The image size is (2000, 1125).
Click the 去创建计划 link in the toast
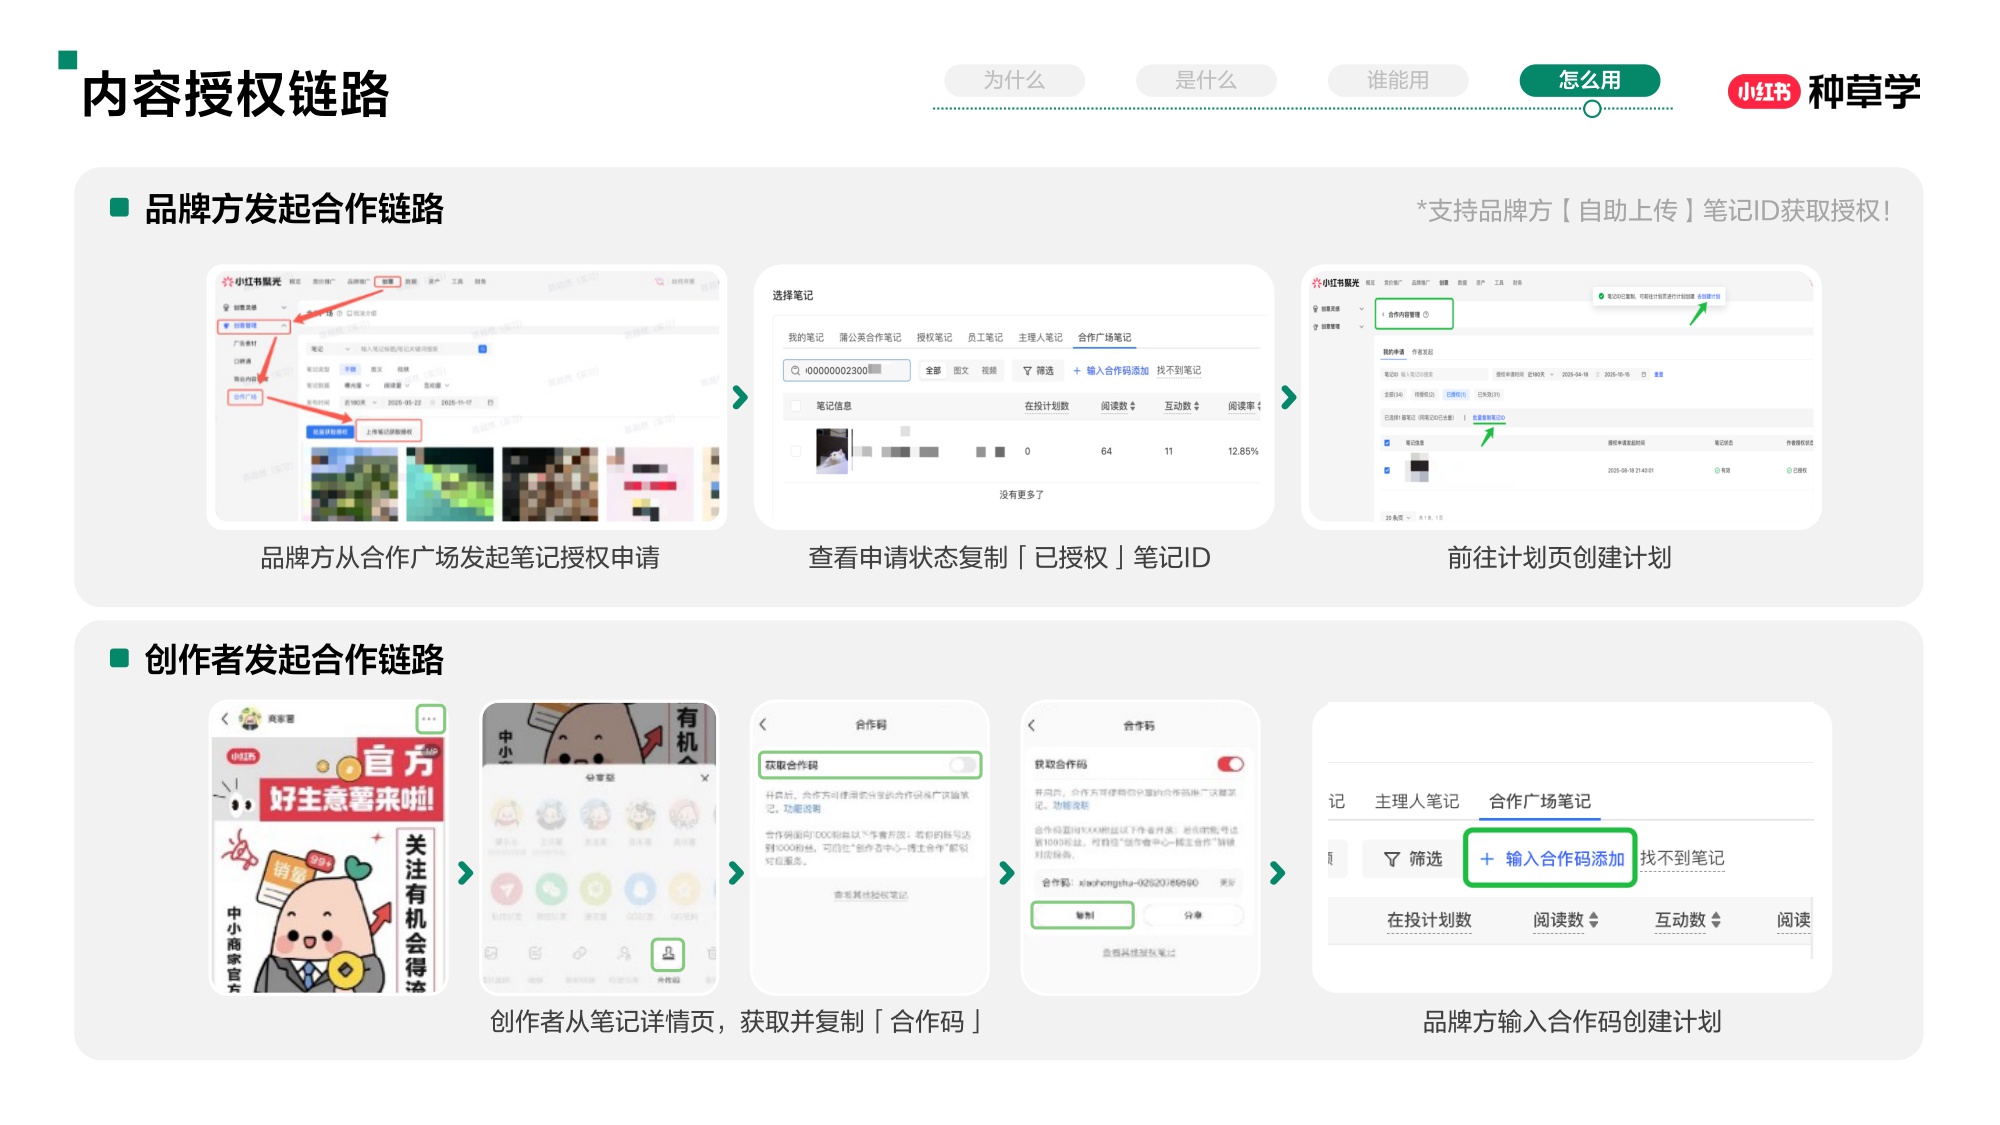1708,297
